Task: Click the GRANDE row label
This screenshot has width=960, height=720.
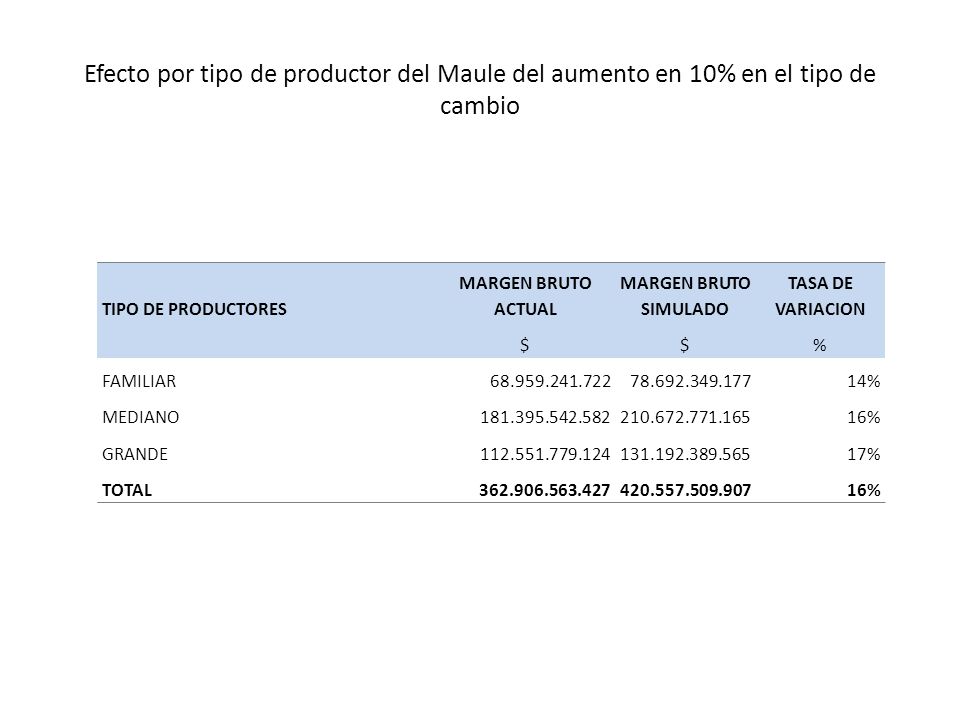Action: (135, 454)
